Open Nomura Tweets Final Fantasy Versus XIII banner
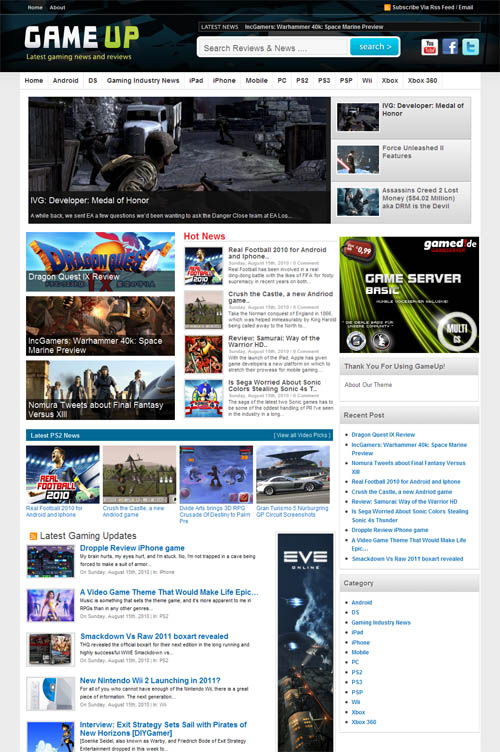Image resolution: width=500 pixels, height=752 pixels. [x=100, y=390]
